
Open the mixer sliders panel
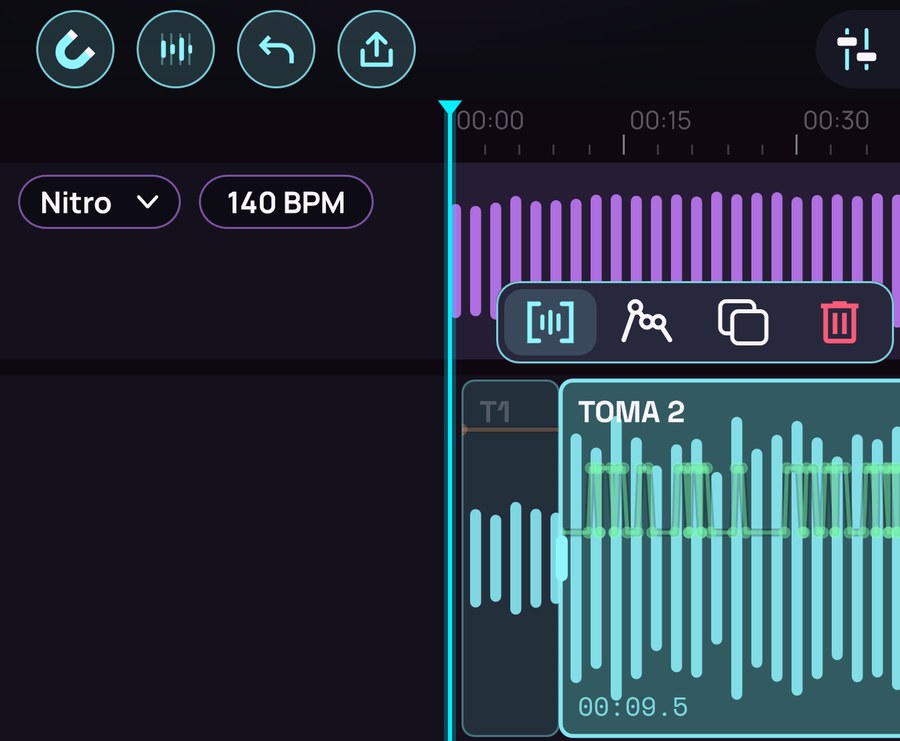pyautogui.click(x=857, y=49)
